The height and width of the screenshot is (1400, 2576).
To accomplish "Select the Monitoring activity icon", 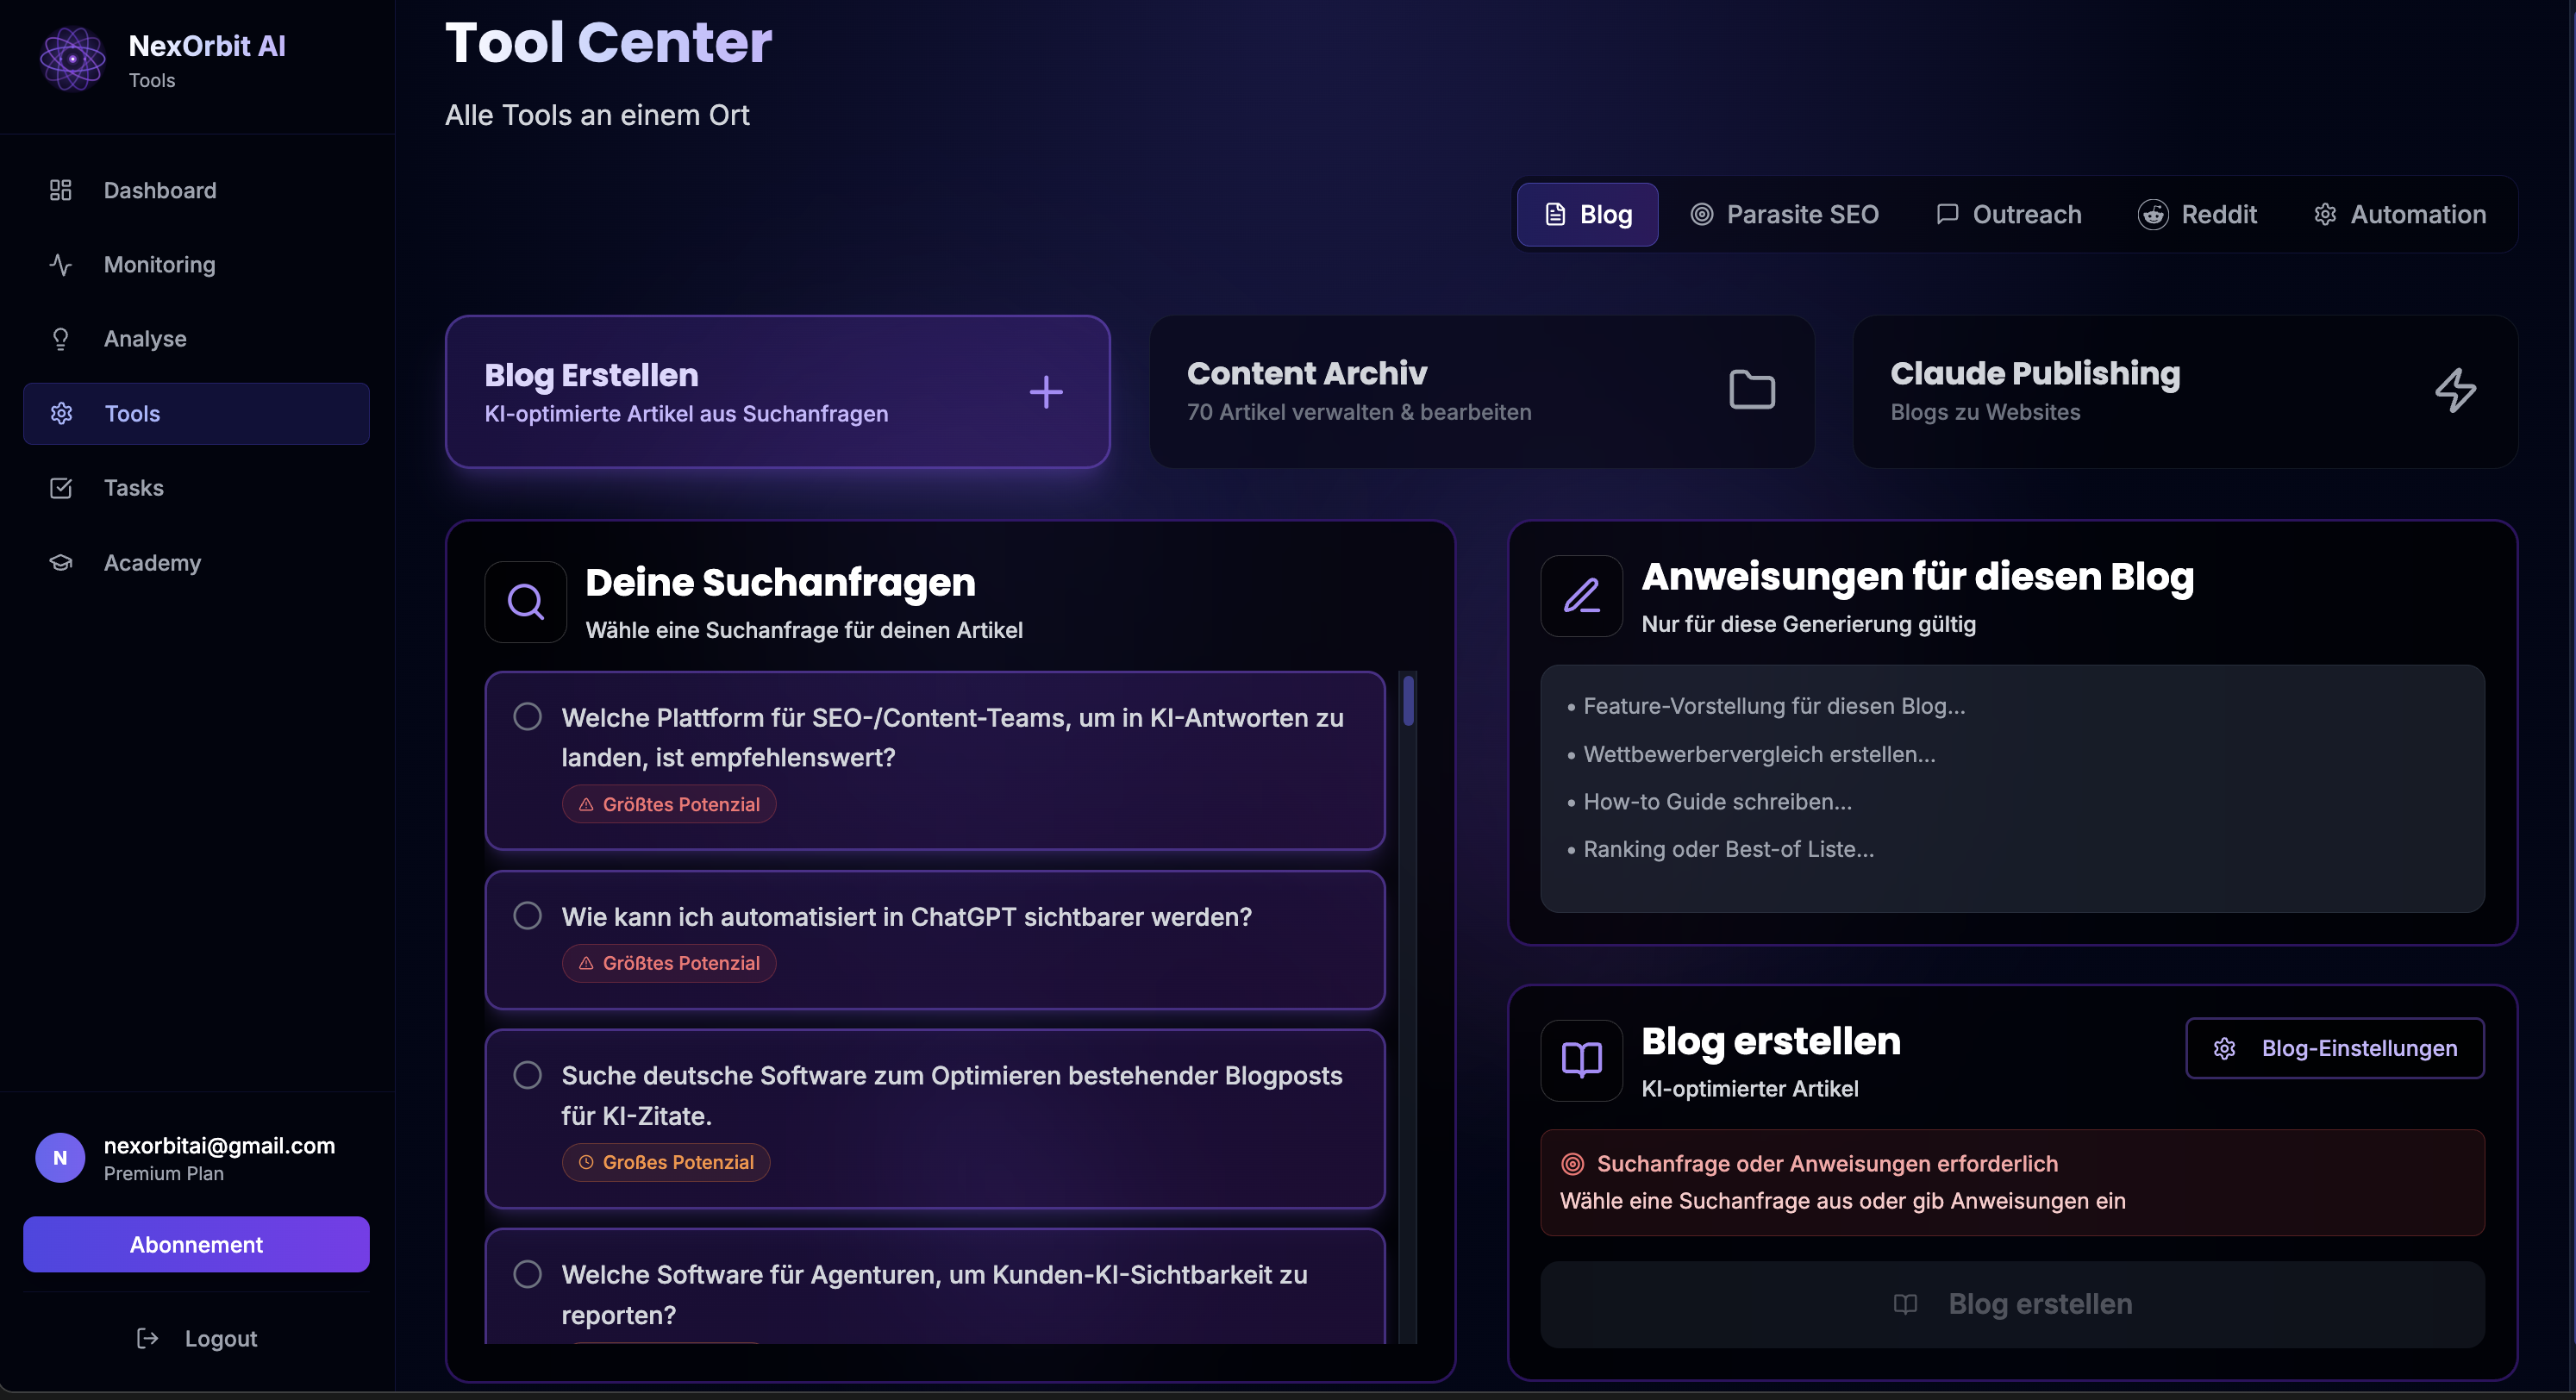I will [x=61, y=265].
